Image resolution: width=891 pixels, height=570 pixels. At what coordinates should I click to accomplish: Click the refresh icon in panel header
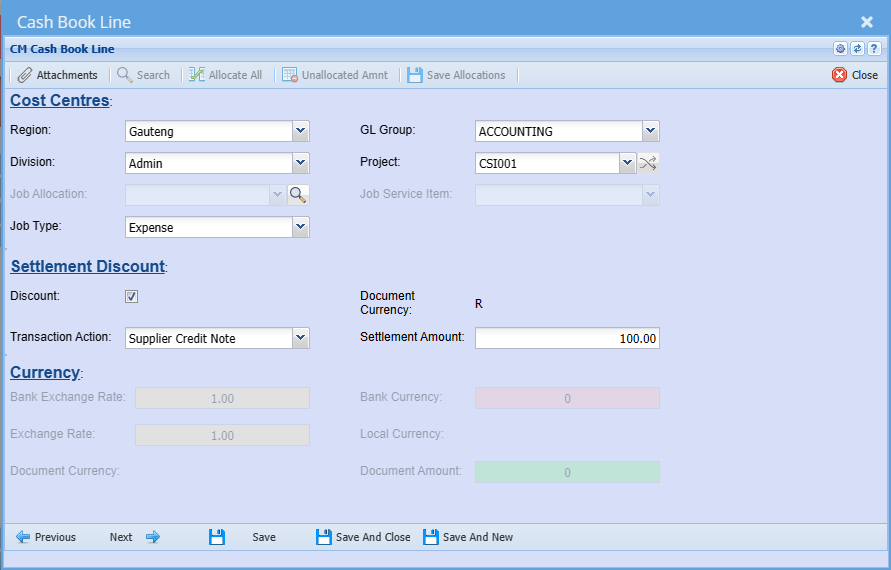(x=857, y=49)
